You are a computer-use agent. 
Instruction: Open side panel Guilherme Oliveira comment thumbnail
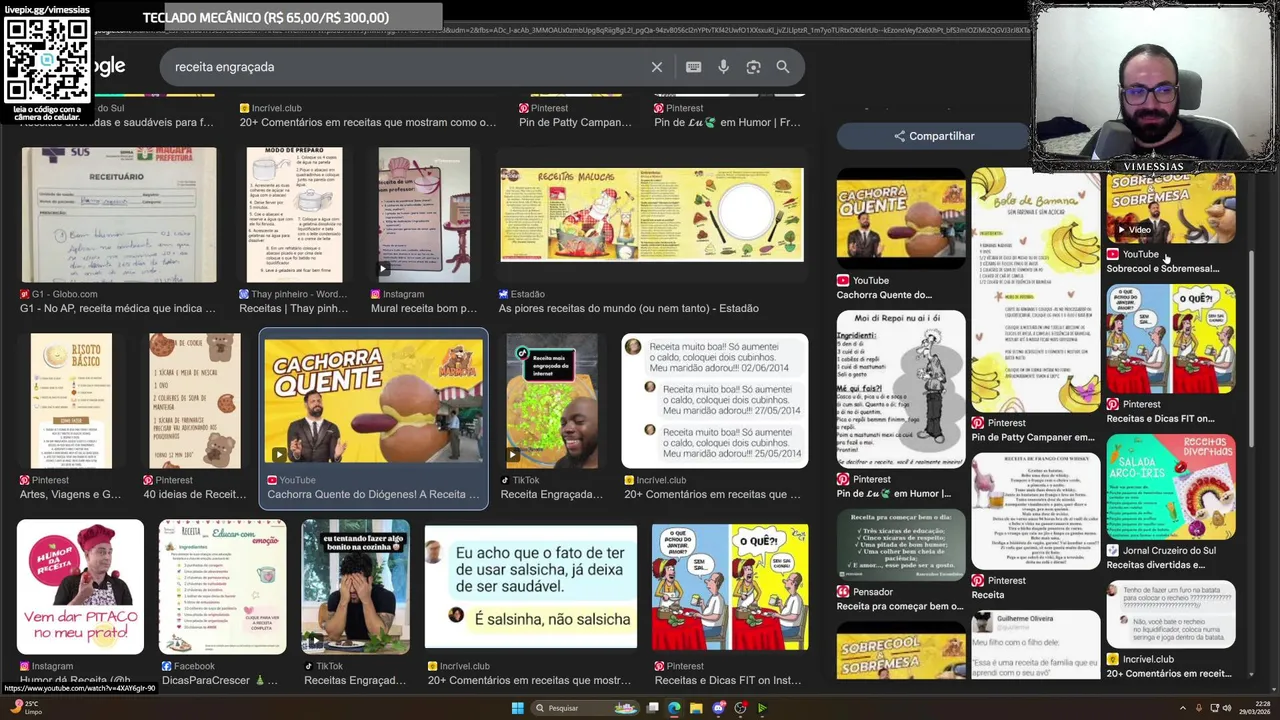point(1036,645)
